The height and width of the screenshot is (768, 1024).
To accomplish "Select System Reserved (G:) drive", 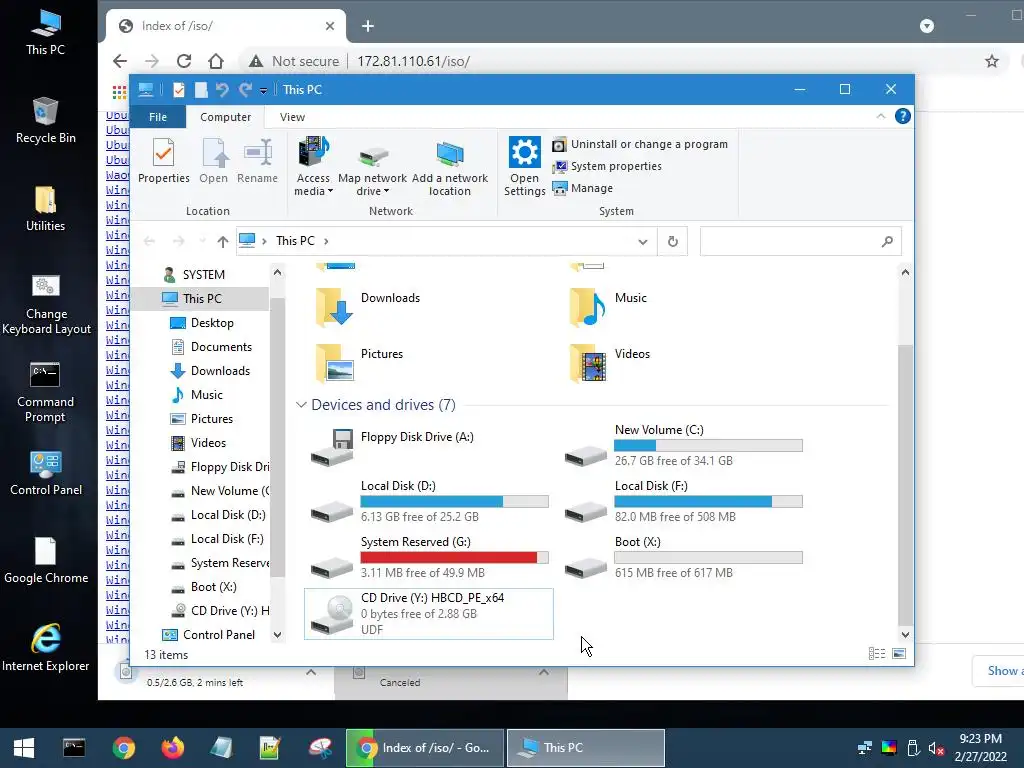I will tap(428, 558).
